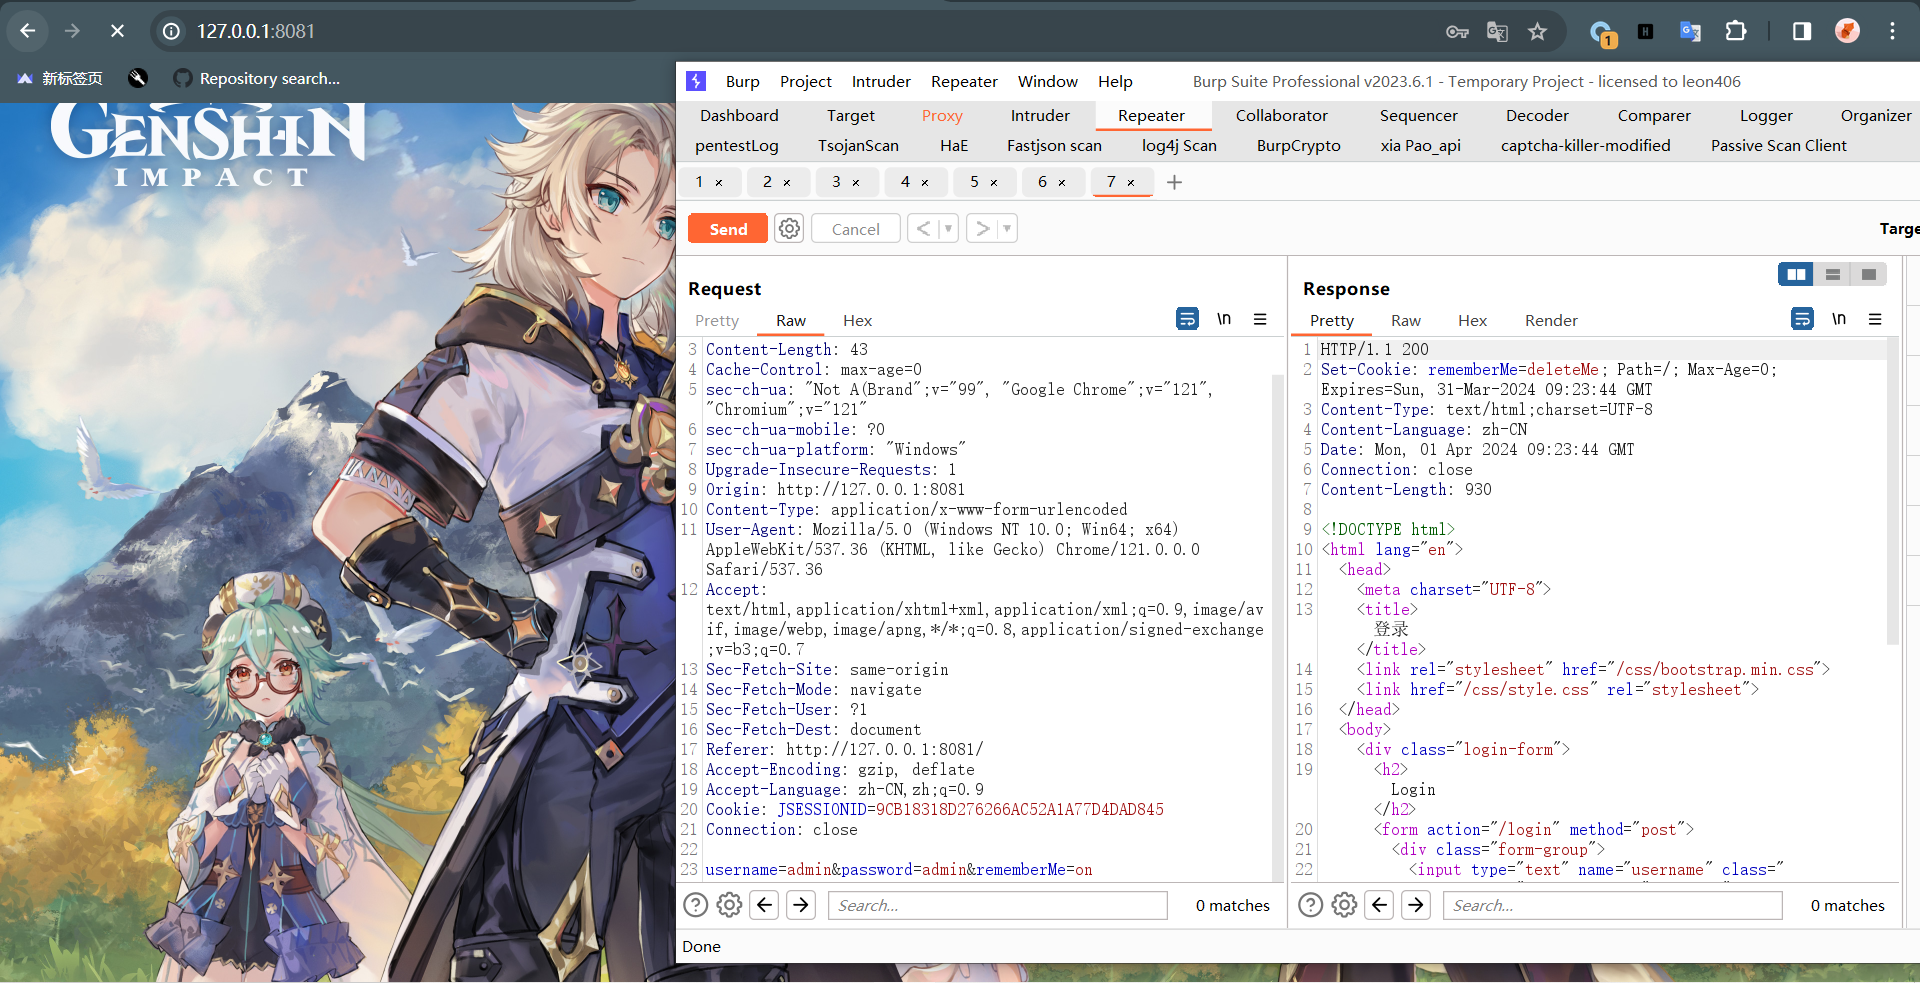1920x983 pixels.
Task: Switch Response view to Raw
Action: (x=1406, y=320)
